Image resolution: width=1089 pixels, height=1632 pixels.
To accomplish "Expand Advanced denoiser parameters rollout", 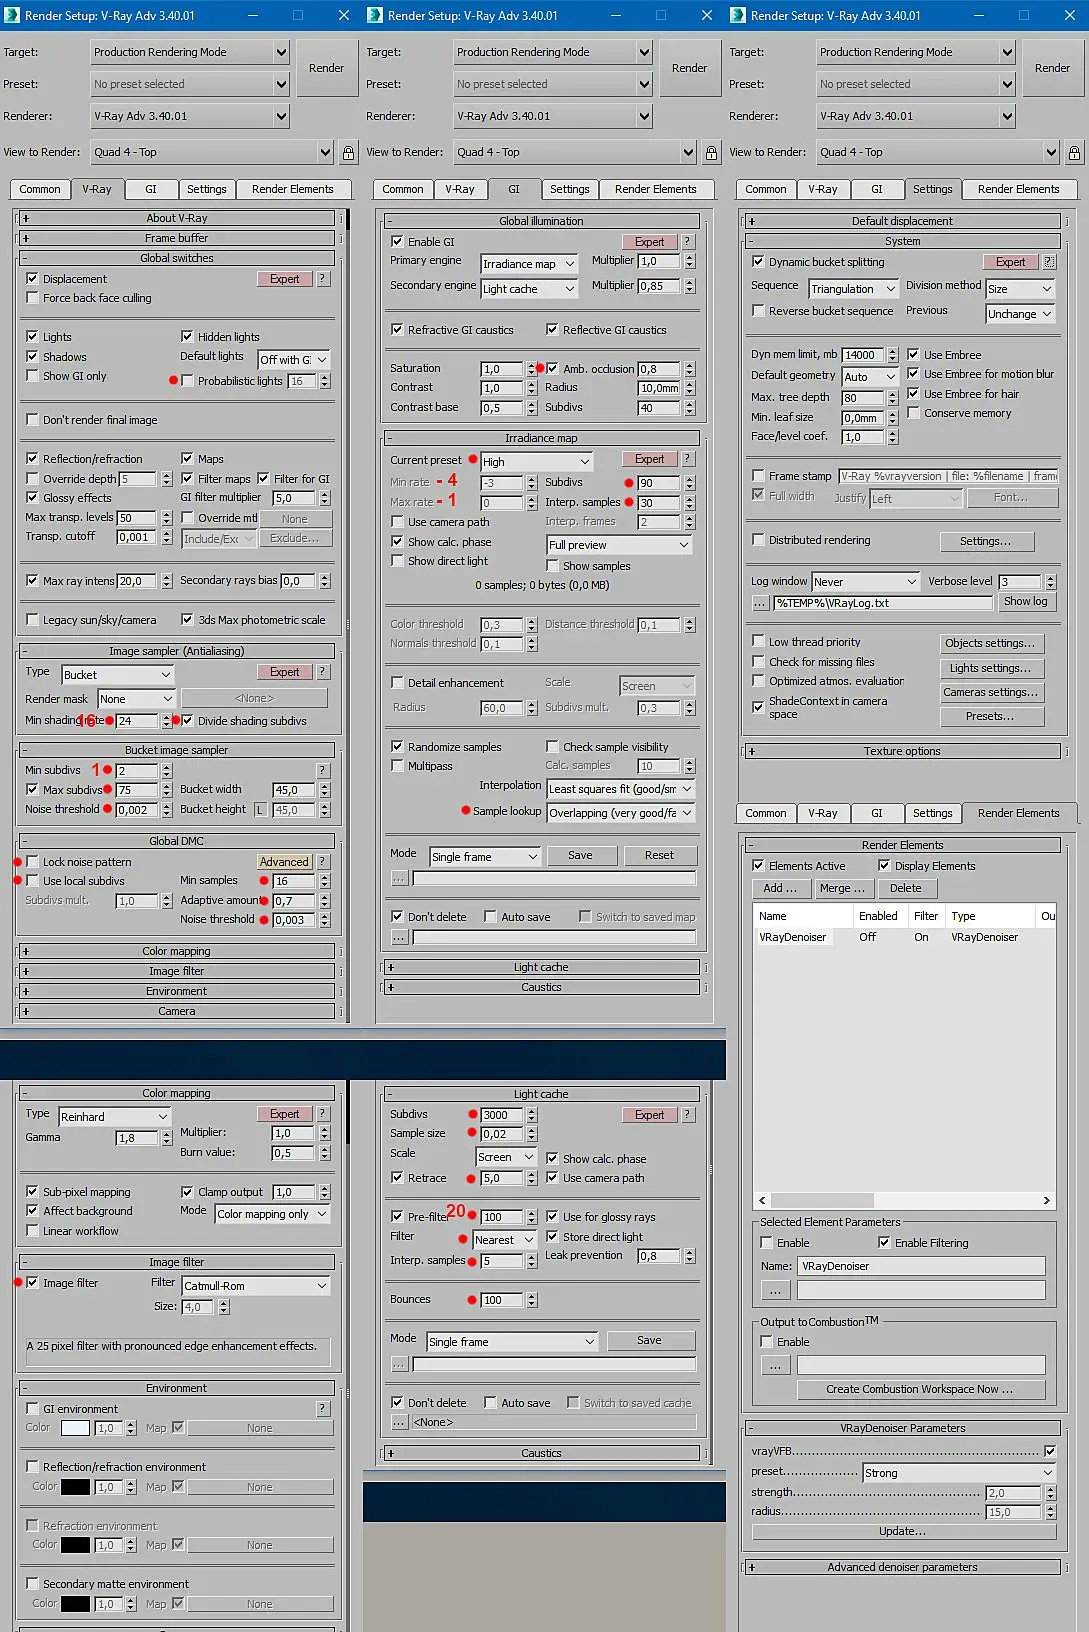I will point(902,1567).
